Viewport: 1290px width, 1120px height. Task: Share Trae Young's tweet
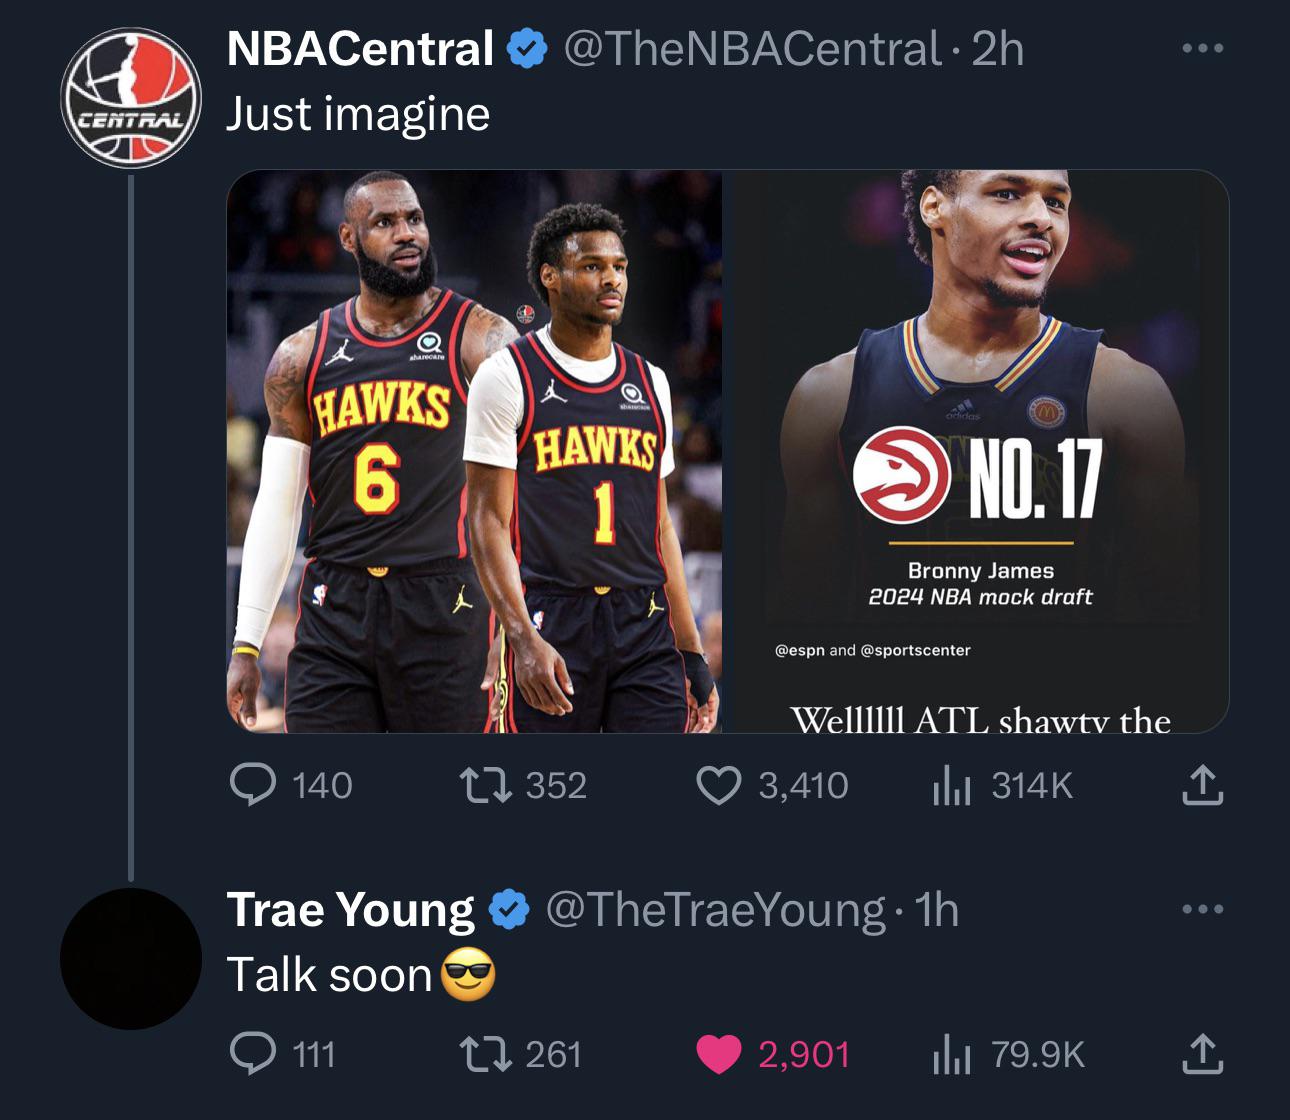click(1202, 1054)
